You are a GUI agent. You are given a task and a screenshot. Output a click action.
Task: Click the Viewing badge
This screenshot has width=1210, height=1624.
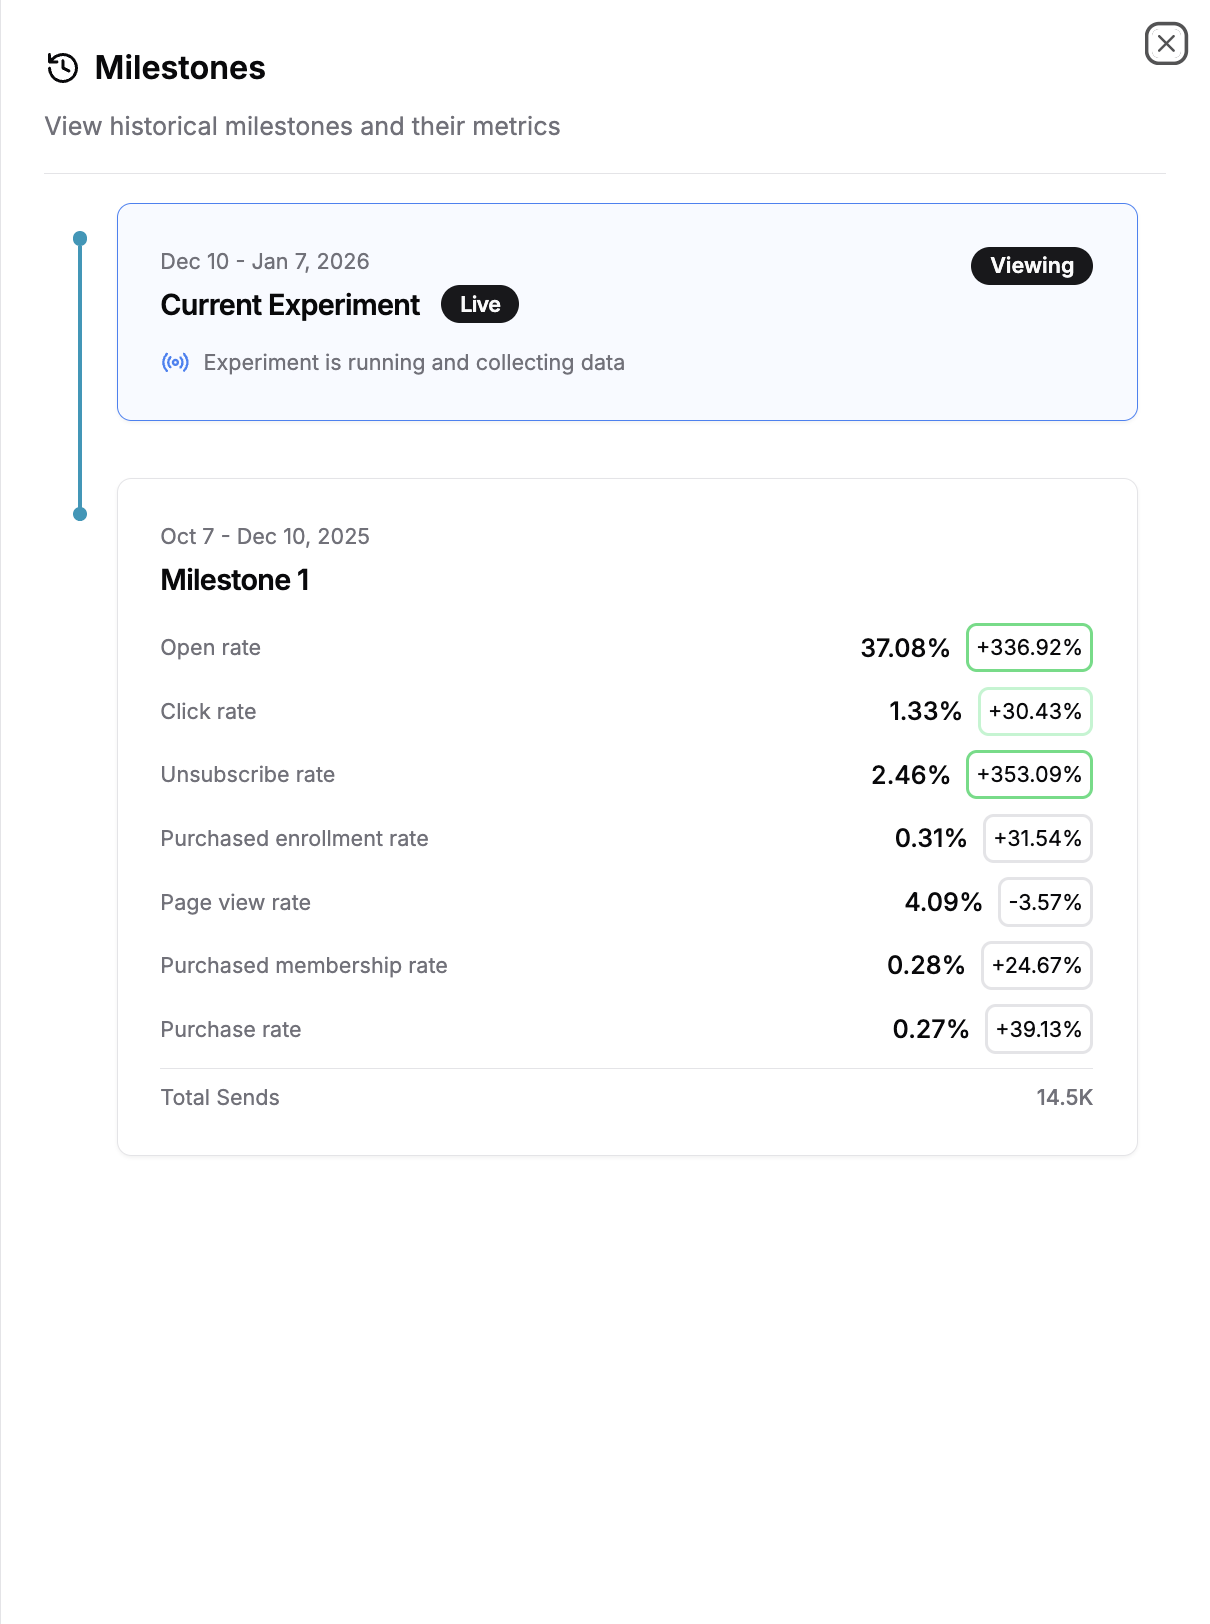(x=1031, y=266)
